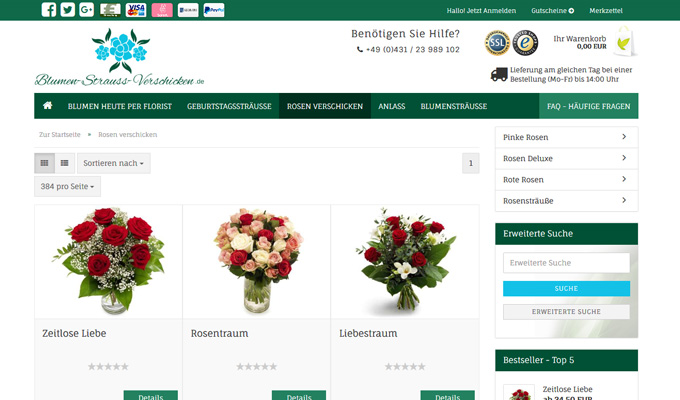Click the Liebestraum product title
This screenshot has width=680, height=400.
[x=368, y=333]
